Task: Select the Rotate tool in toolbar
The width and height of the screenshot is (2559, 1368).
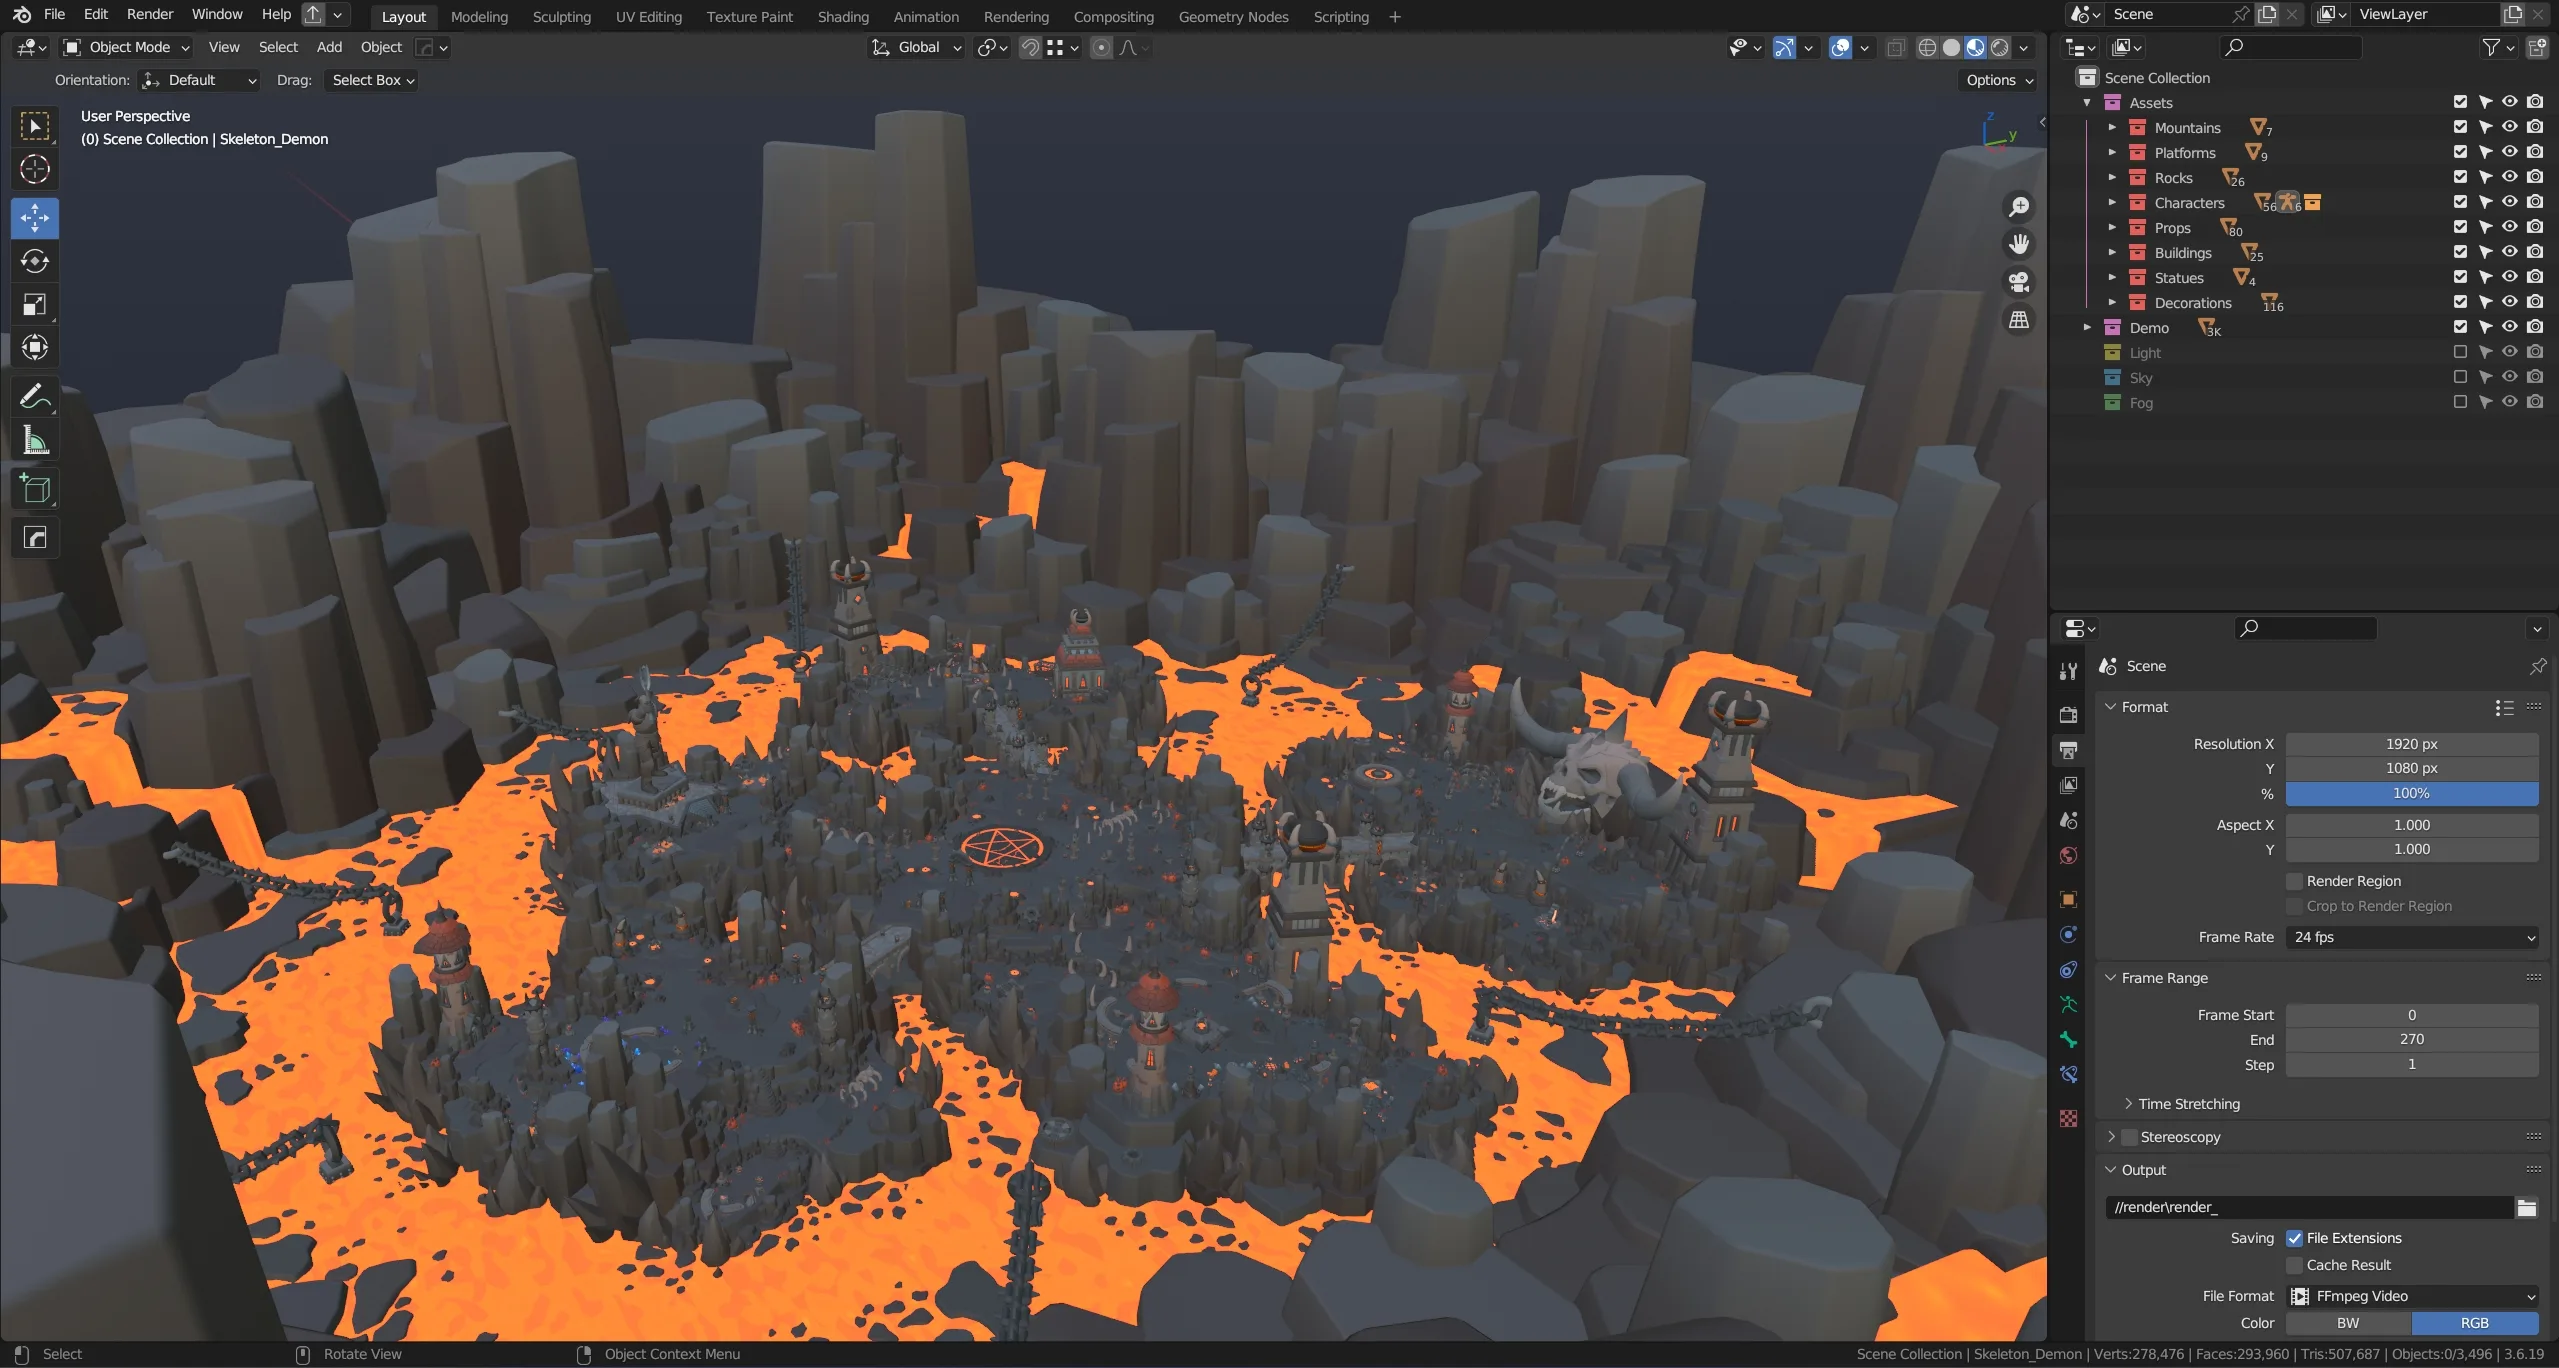Action: (35, 261)
